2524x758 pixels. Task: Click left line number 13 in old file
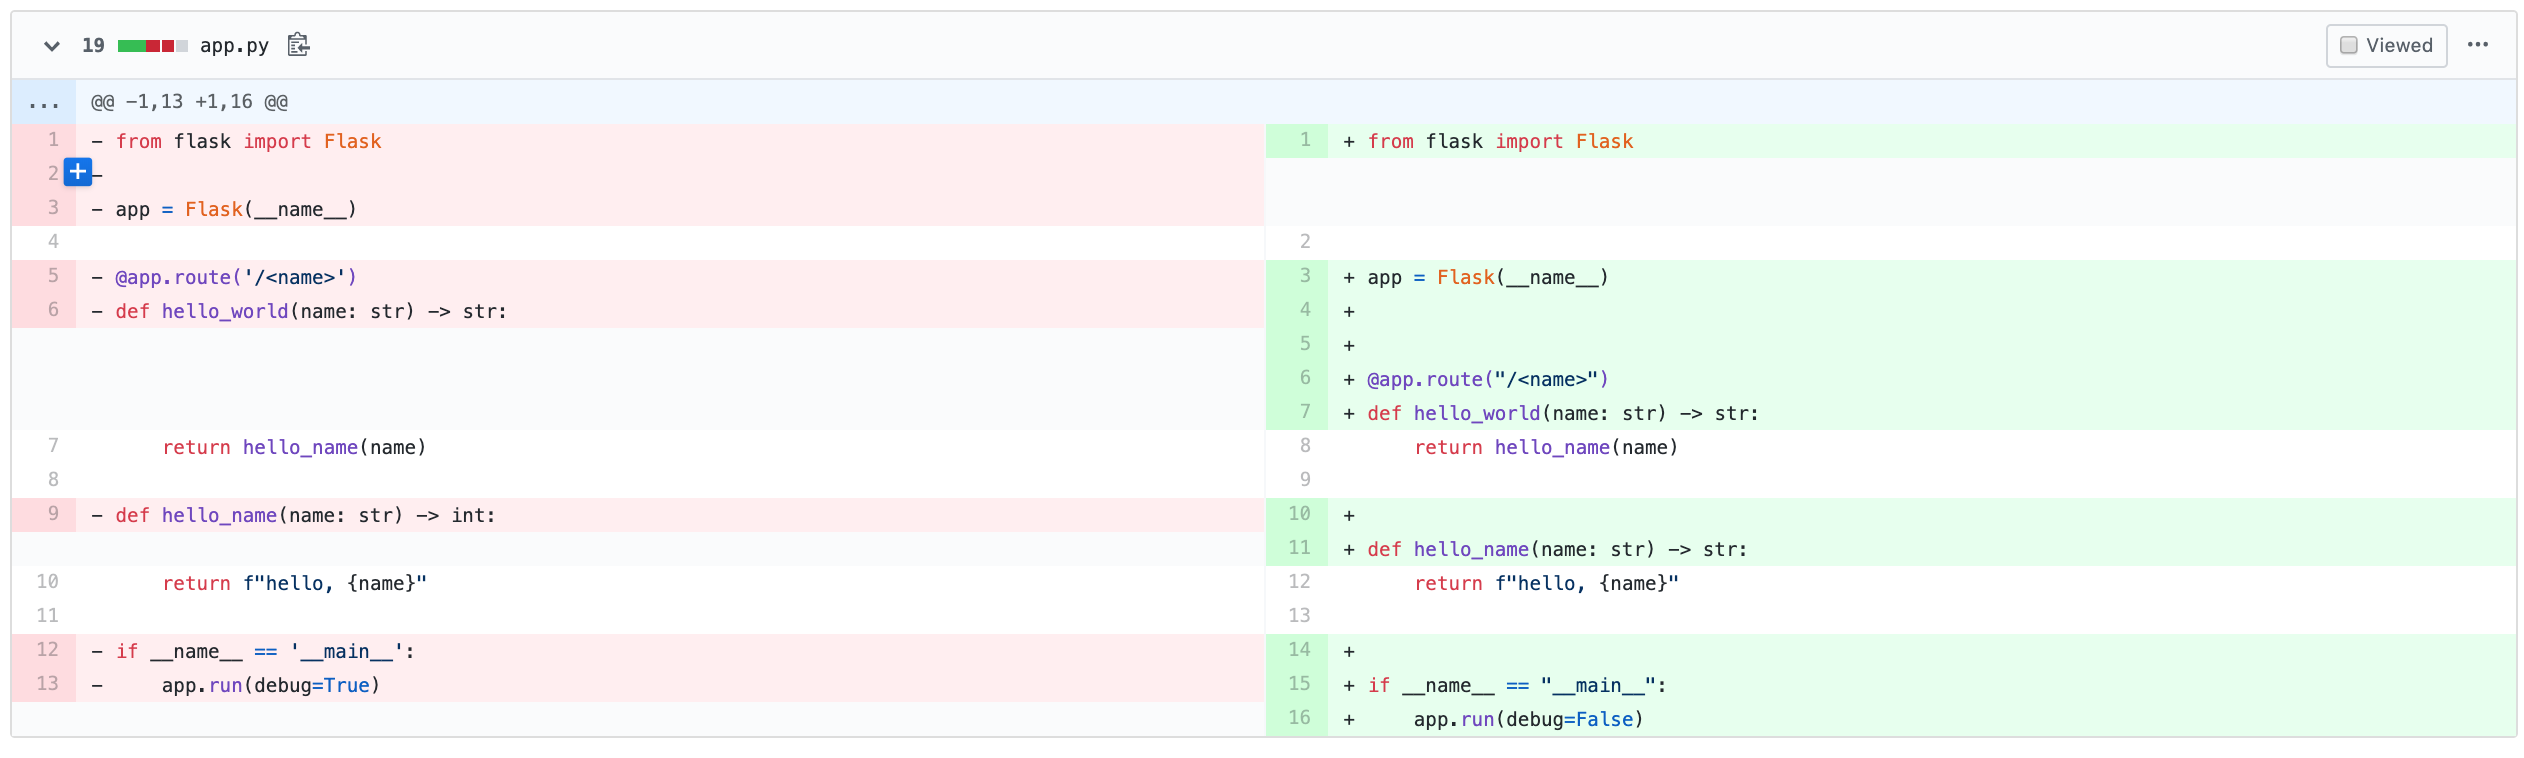pos(48,684)
